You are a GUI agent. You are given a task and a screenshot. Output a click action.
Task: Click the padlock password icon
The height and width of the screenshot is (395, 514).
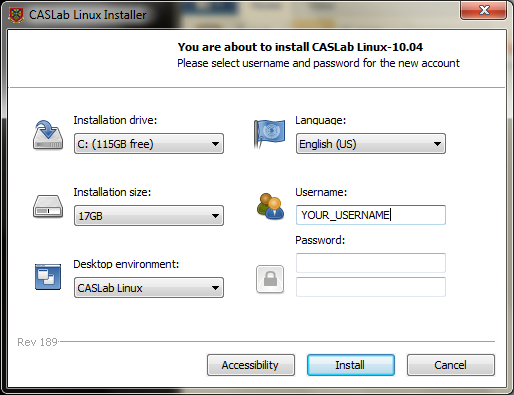pyautogui.click(x=270, y=279)
